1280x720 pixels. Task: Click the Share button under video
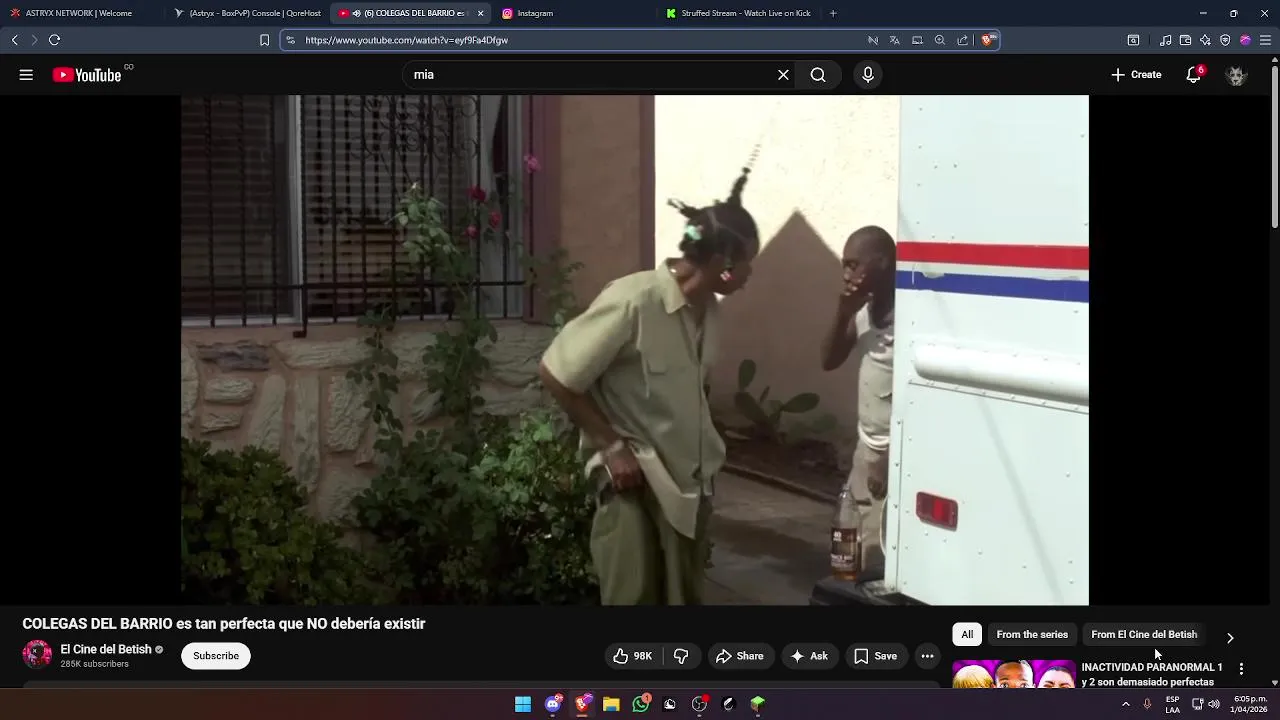coord(740,656)
